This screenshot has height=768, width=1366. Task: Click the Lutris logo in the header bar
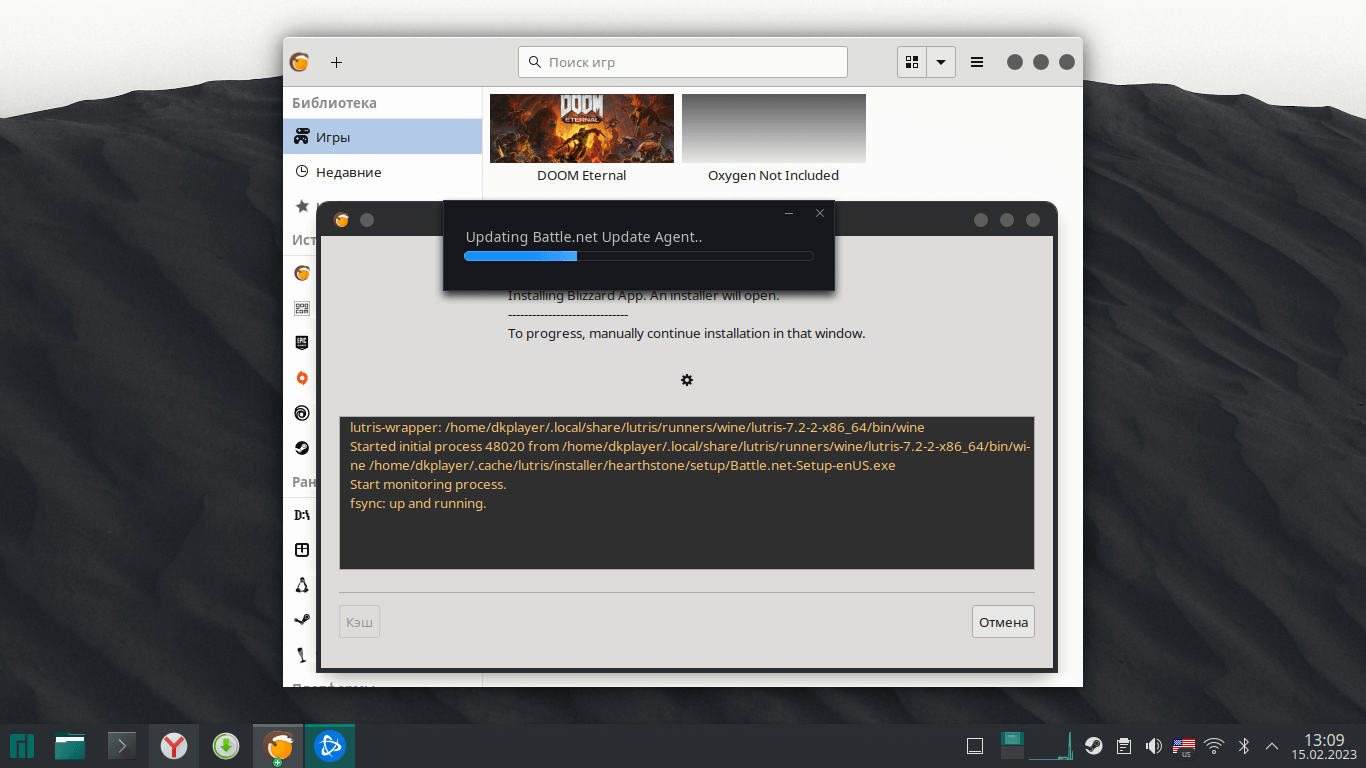pyautogui.click(x=299, y=62)
